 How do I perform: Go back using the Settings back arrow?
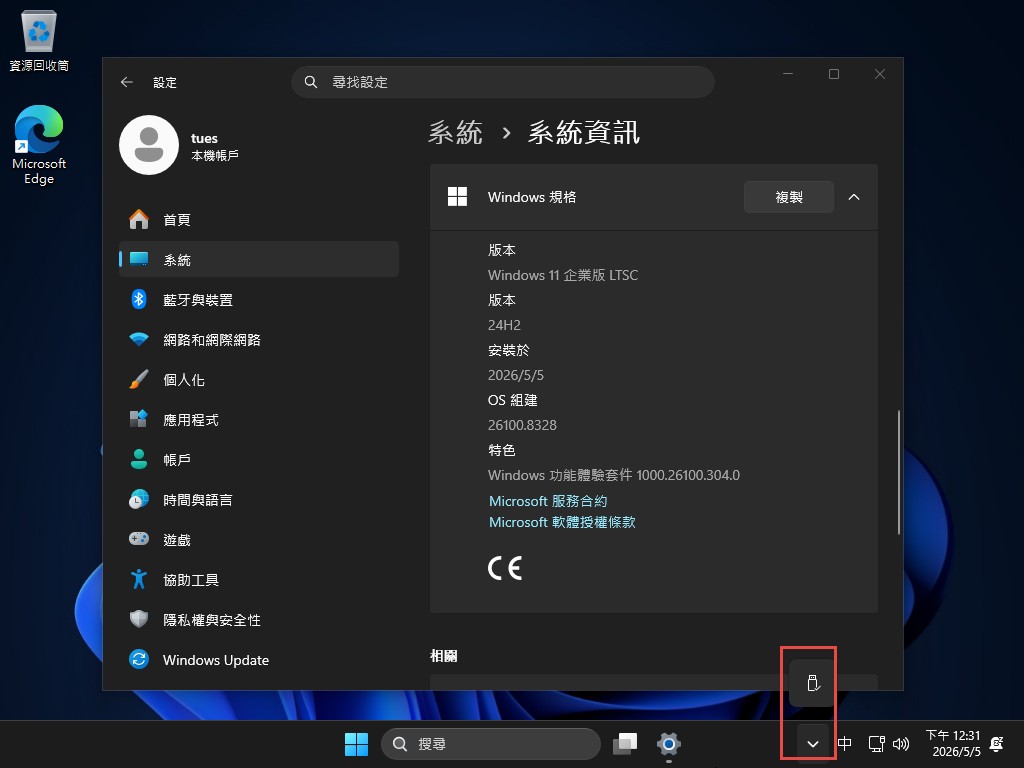coord(127,82)
